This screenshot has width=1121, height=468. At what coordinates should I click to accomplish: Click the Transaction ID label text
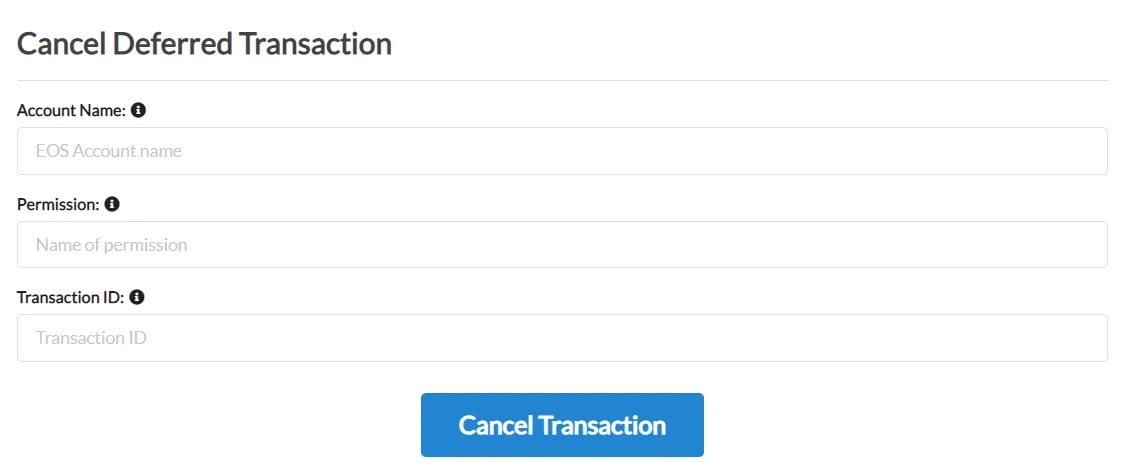pos(71,297)
